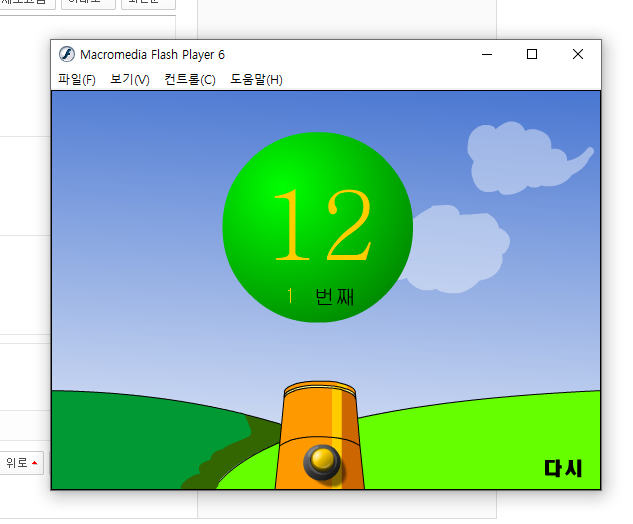Click the orange cannon barrel

[x=320, y=420]
